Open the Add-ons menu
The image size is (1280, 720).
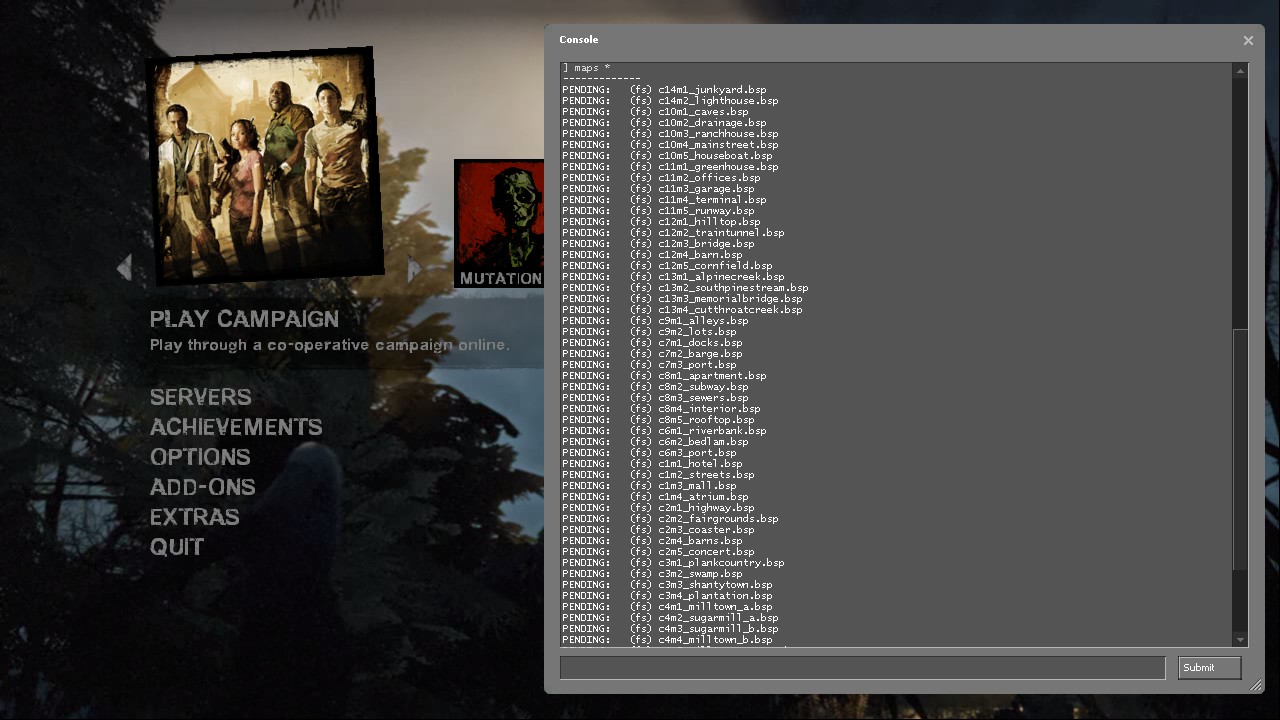[x=202, y=487]
